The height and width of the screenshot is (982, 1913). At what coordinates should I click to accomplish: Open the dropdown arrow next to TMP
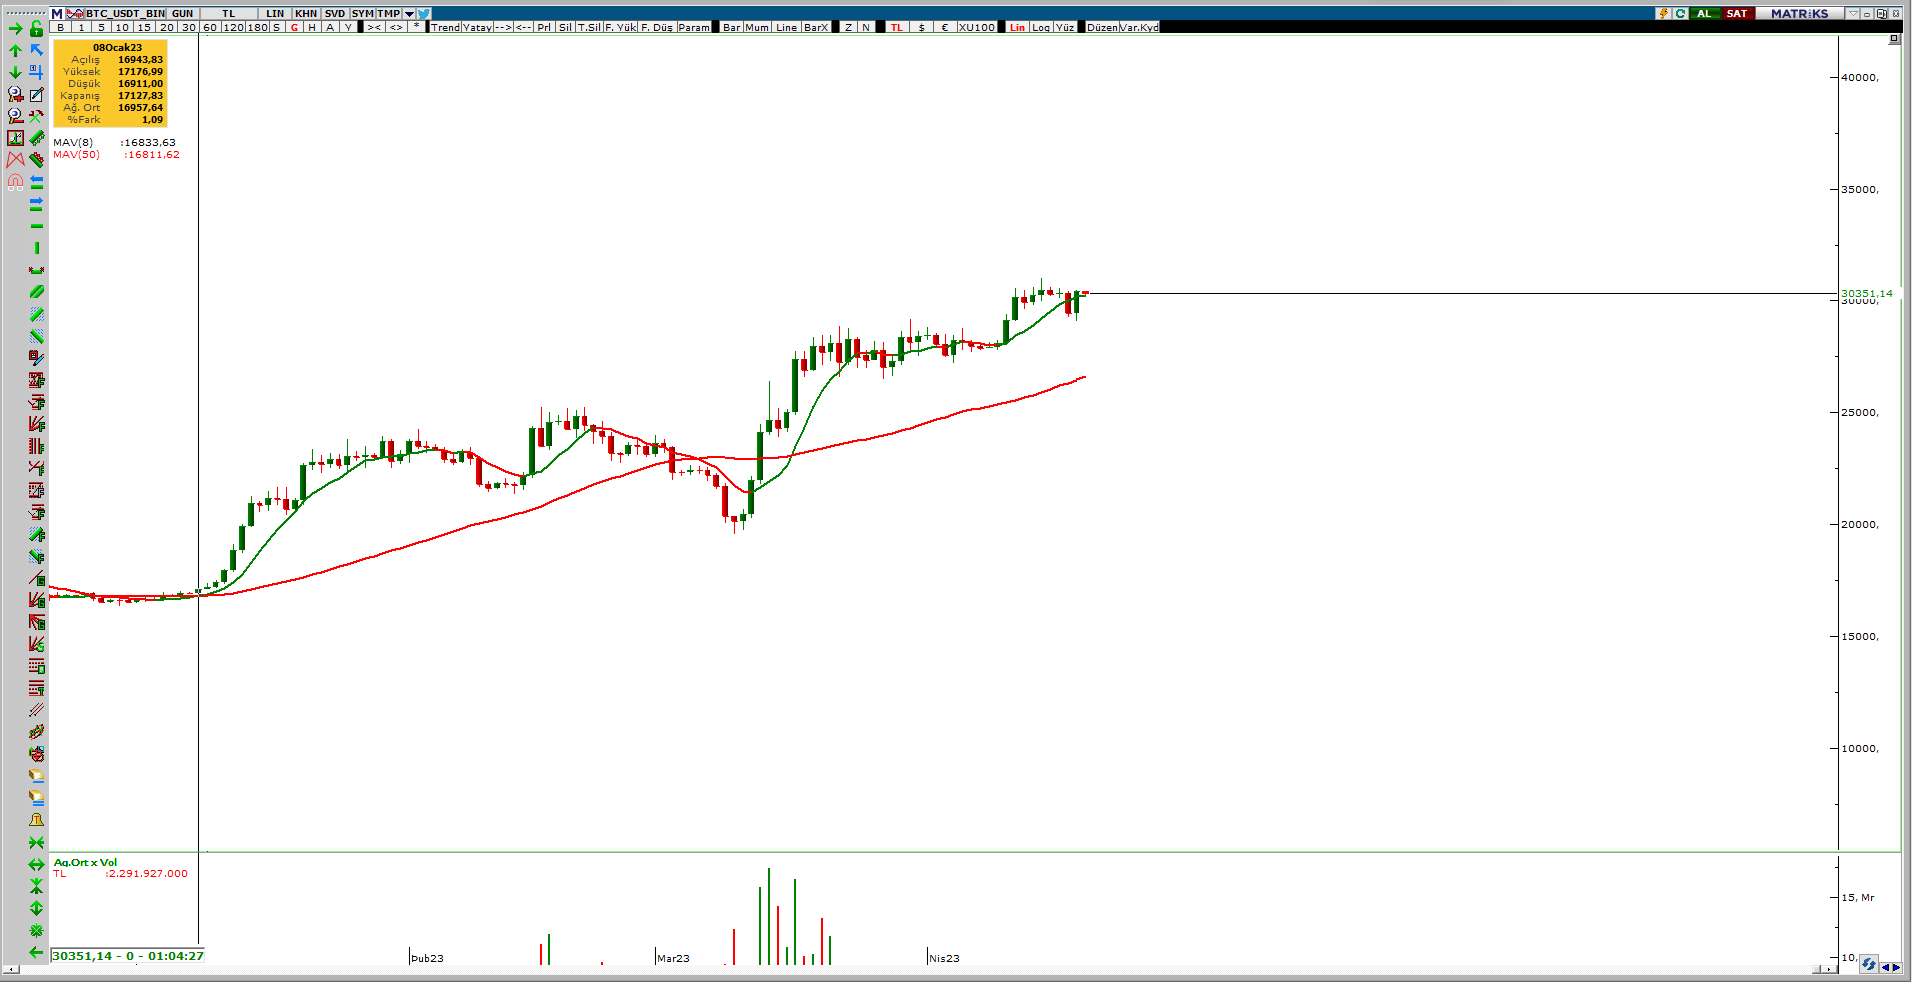click(x=409, y=14)
